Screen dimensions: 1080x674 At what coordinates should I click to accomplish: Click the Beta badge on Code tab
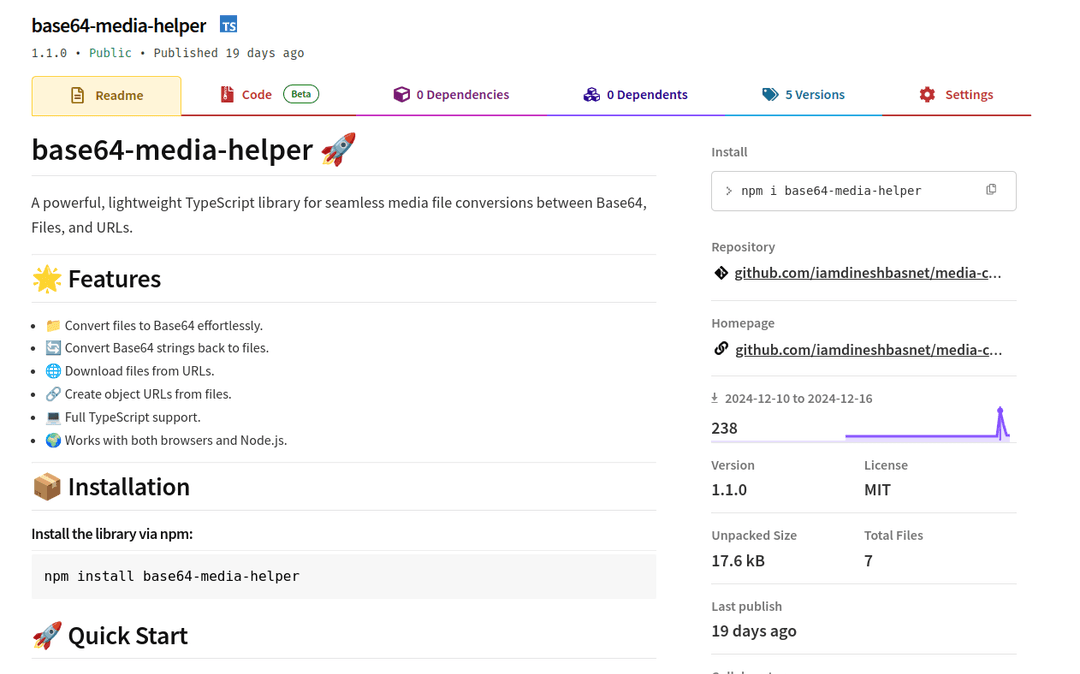tap(301, 94)
